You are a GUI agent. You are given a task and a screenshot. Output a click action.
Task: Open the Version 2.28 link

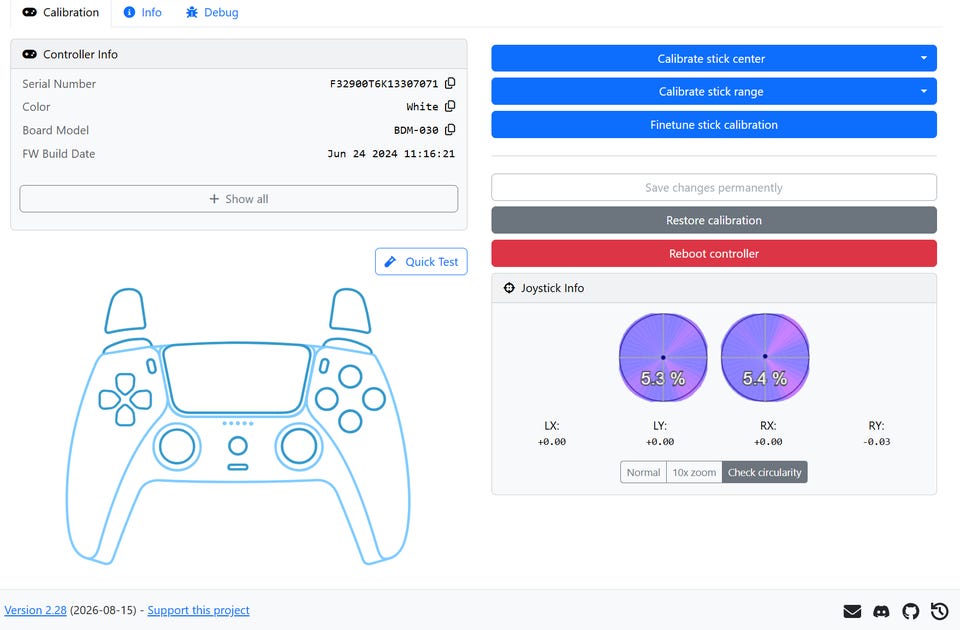tap(36, 610)
